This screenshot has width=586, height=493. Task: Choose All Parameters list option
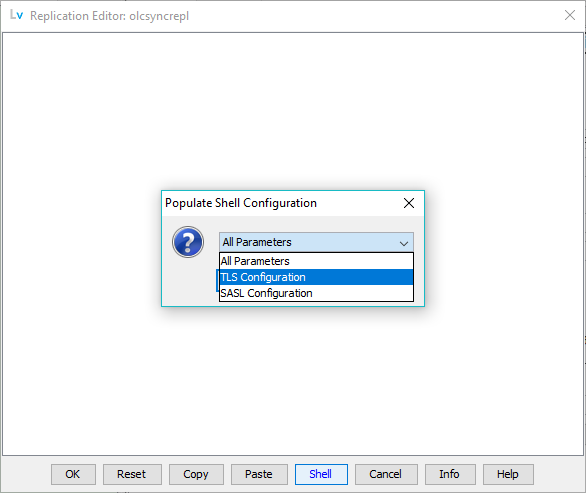coord(316,261)
